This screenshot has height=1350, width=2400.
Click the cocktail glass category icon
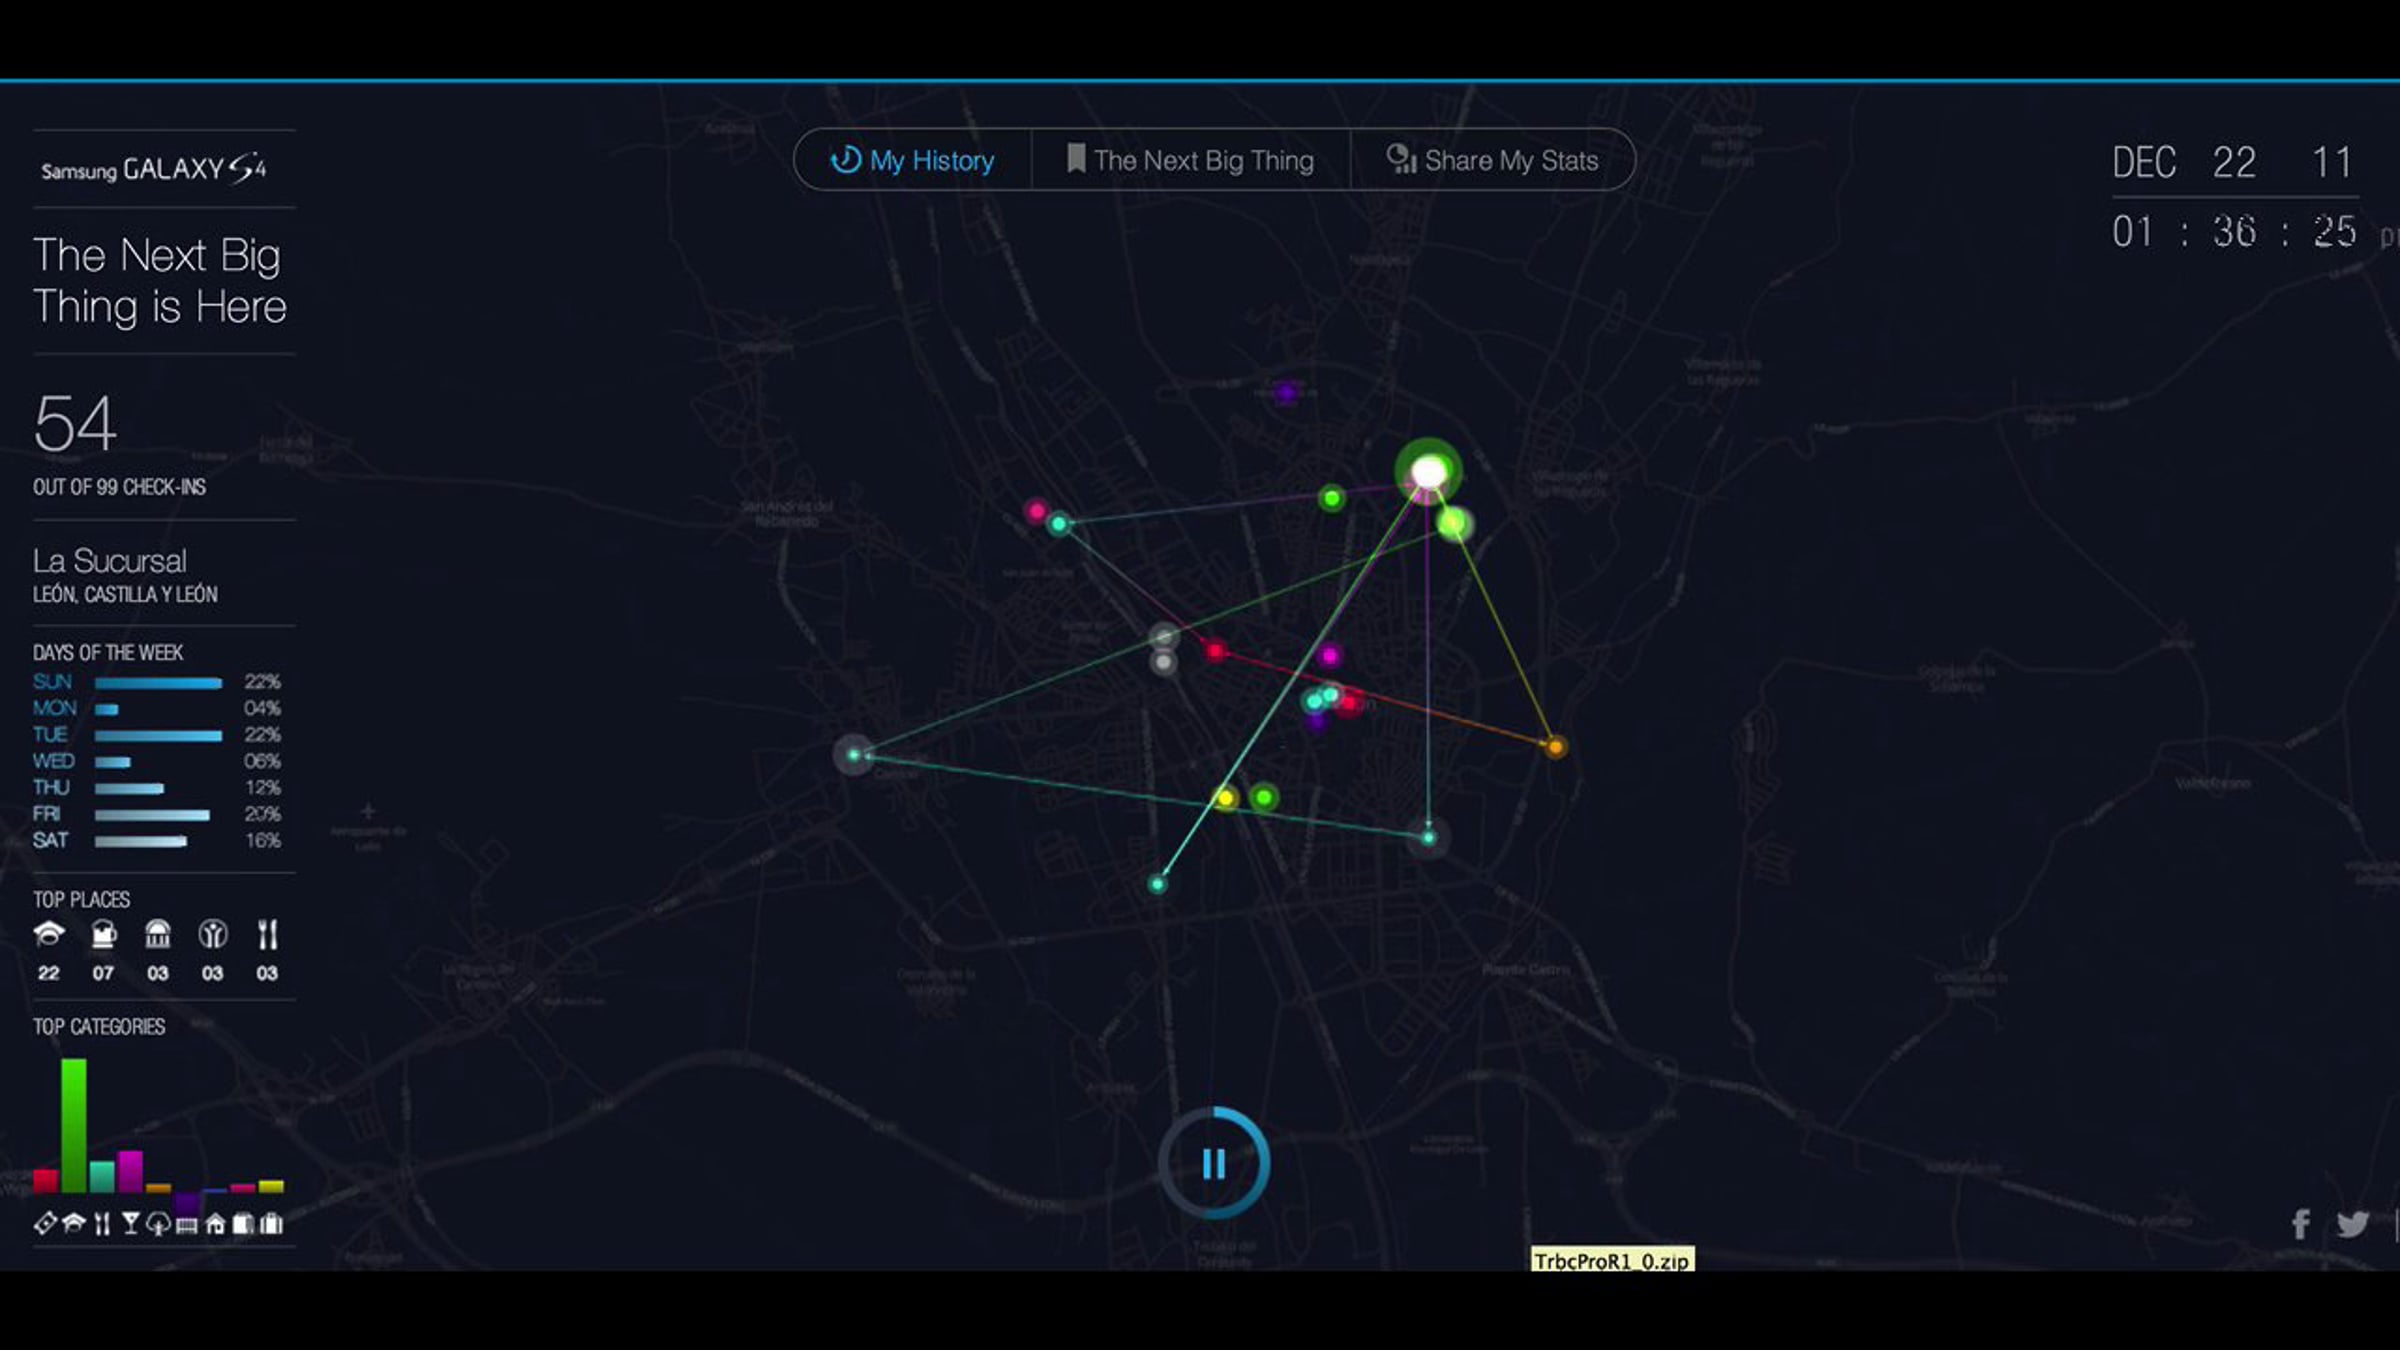pyautogui.click(x=130, y=1223)
